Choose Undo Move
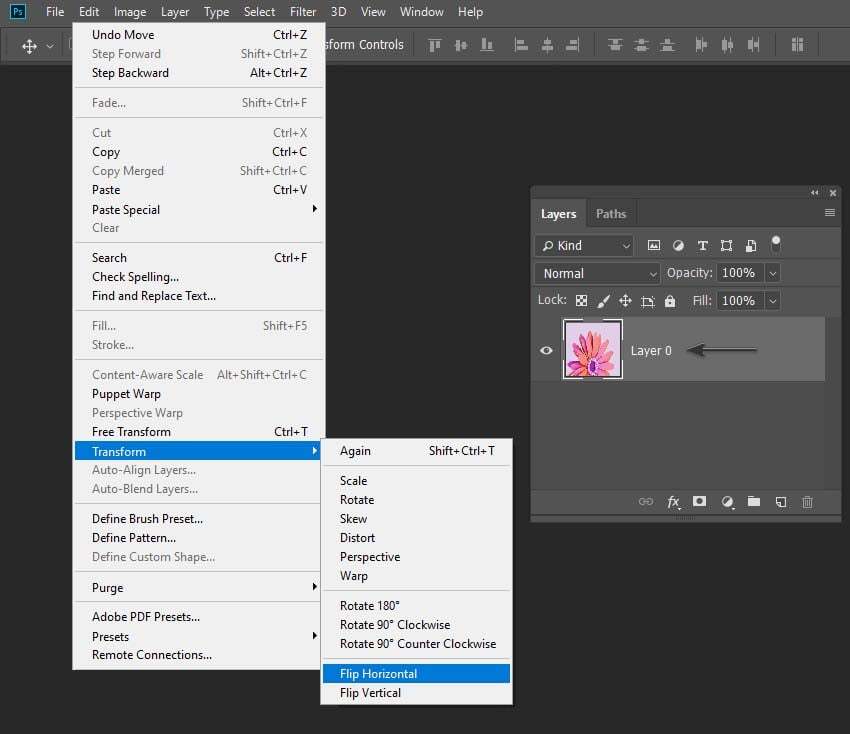Image resolution: width=850 pixels, height=734 pixels. (x=199, y=35)
